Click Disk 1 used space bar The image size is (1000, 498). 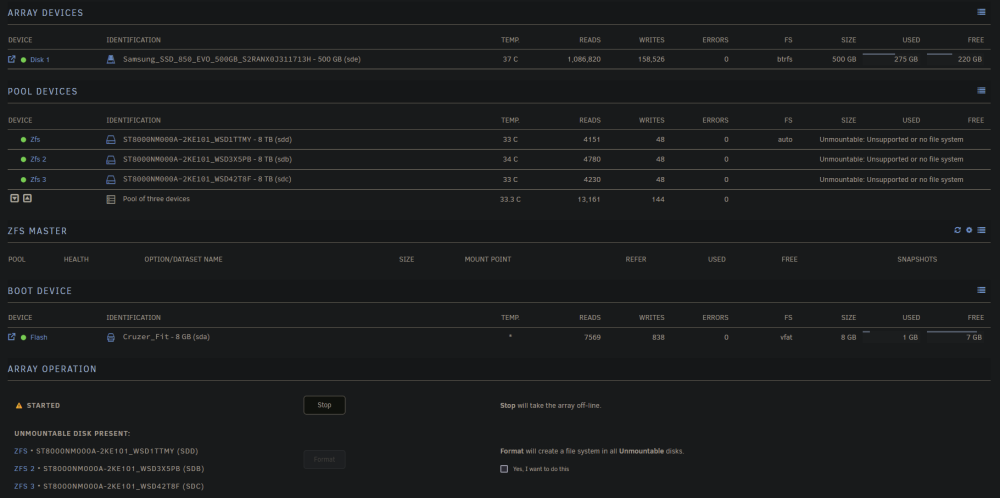[879, 54]
